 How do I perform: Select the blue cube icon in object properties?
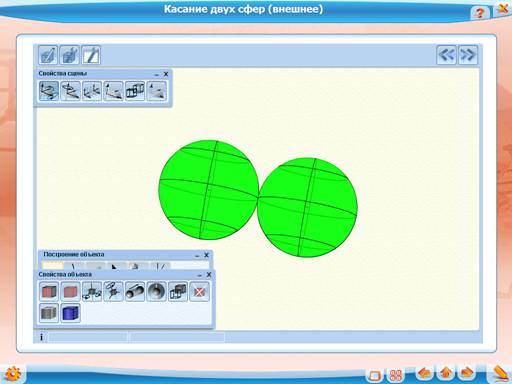70,313
